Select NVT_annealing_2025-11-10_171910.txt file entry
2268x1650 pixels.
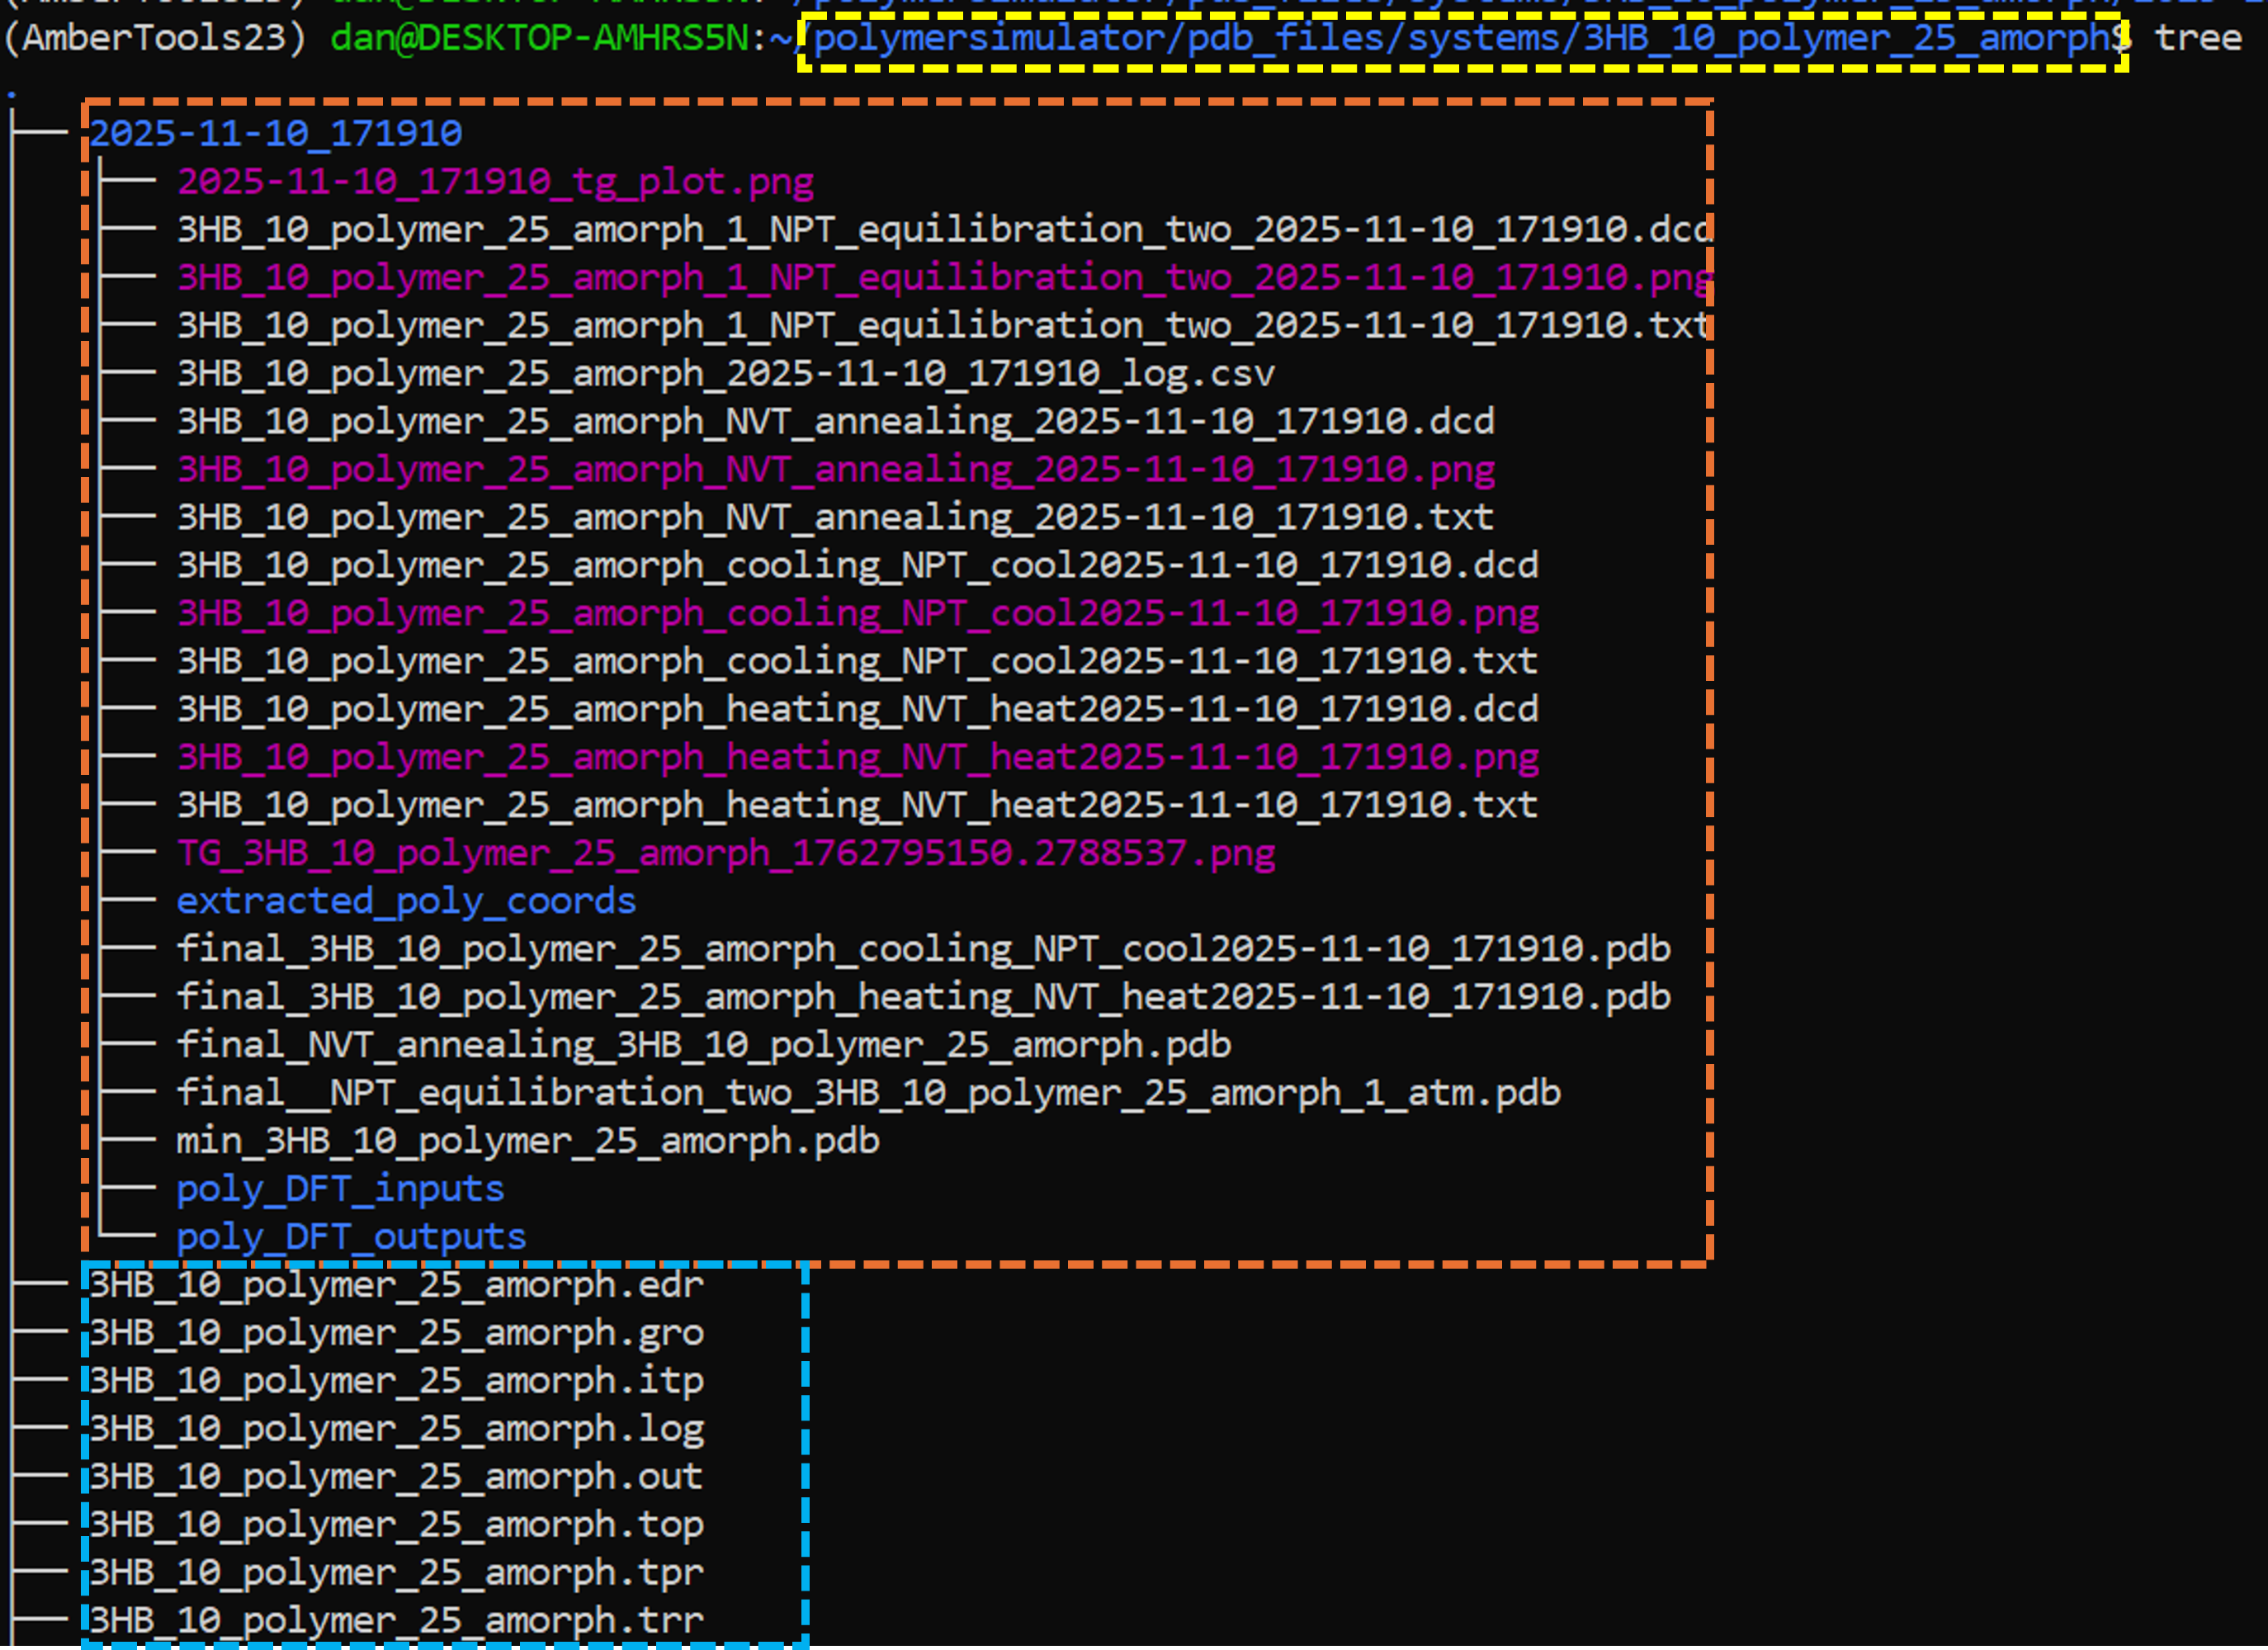click(x=836, y=518)
